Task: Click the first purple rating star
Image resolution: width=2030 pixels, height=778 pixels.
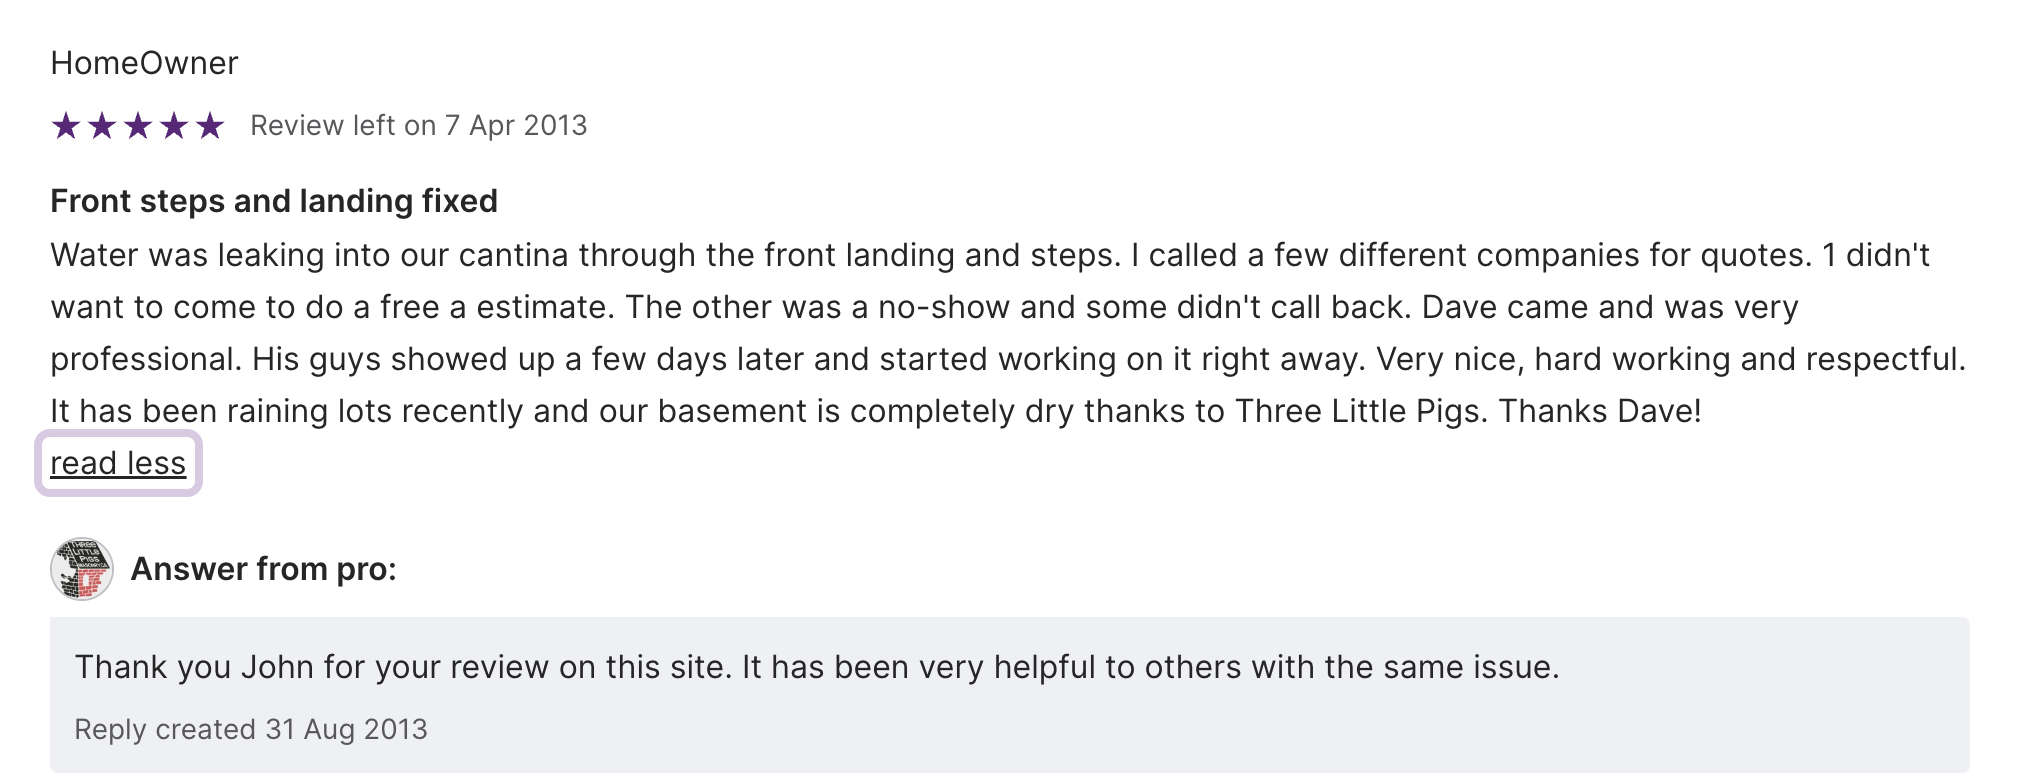Action: coord(66,126)
